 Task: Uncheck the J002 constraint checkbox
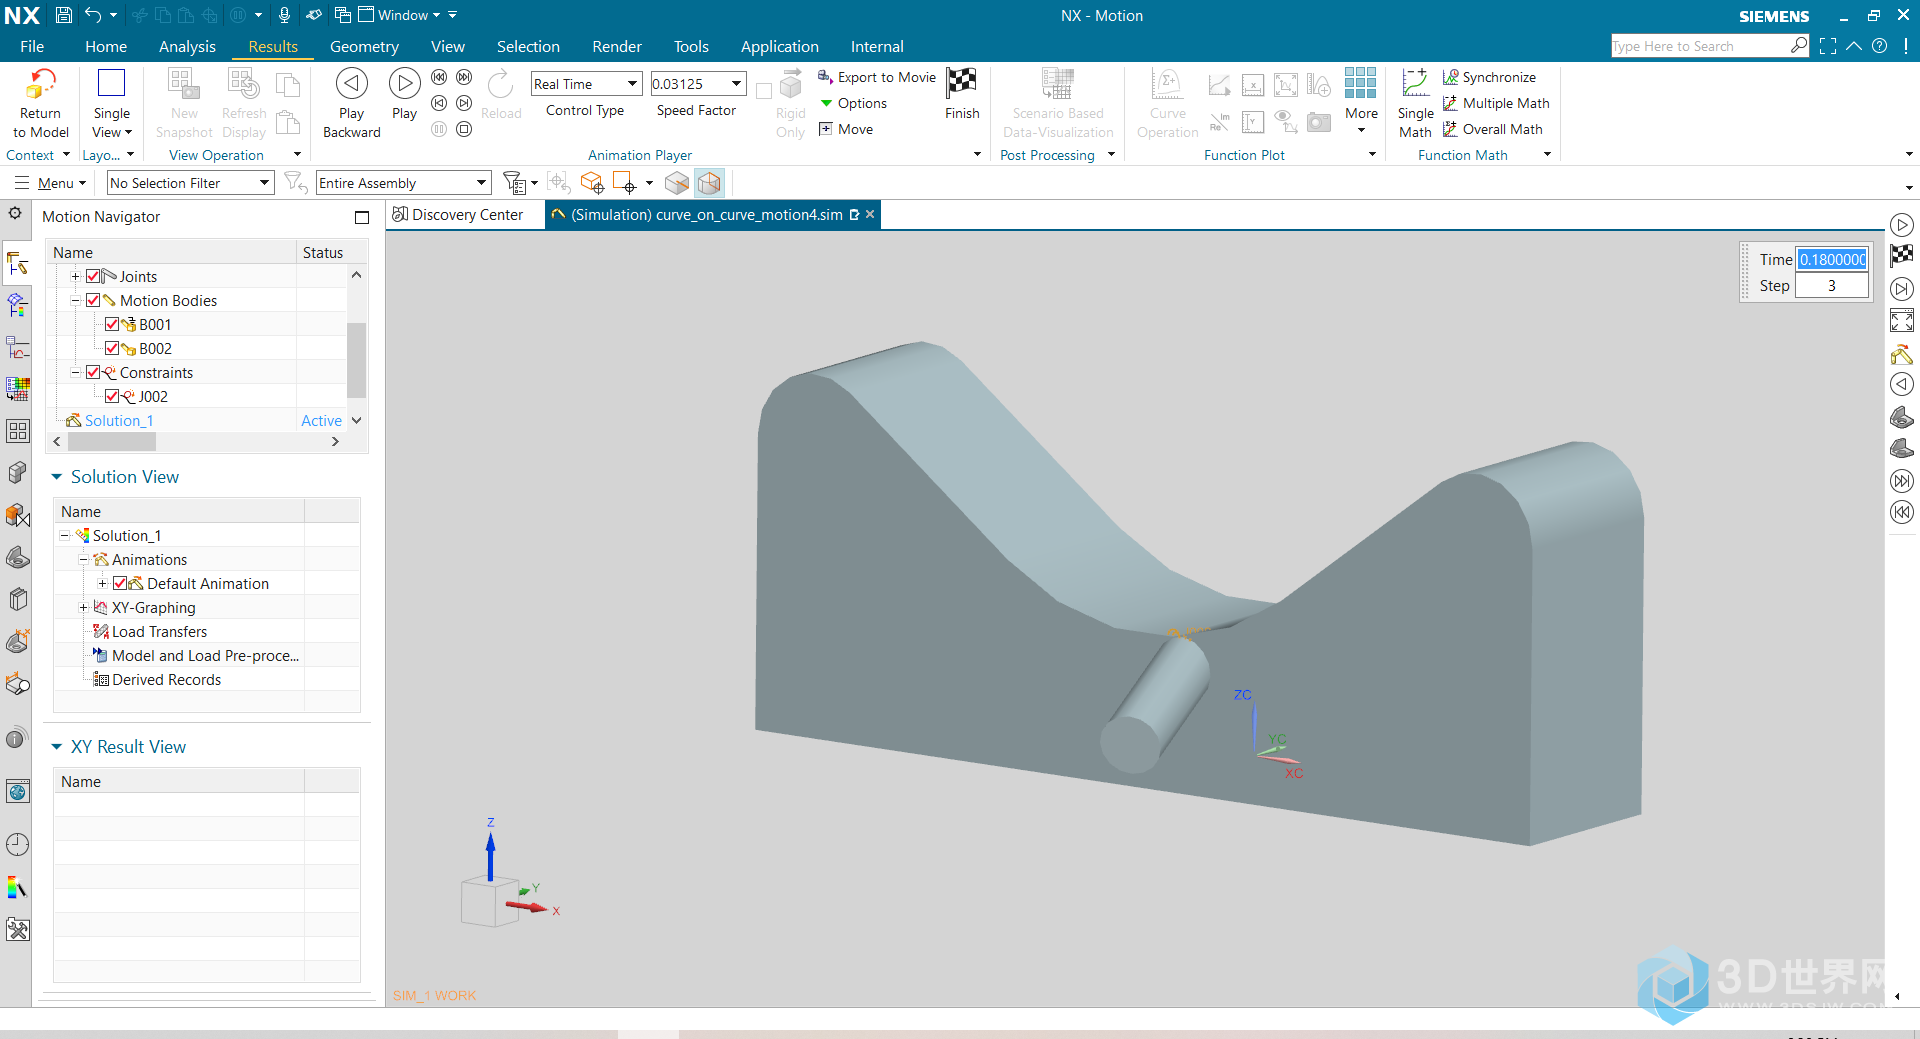[112, 396]
